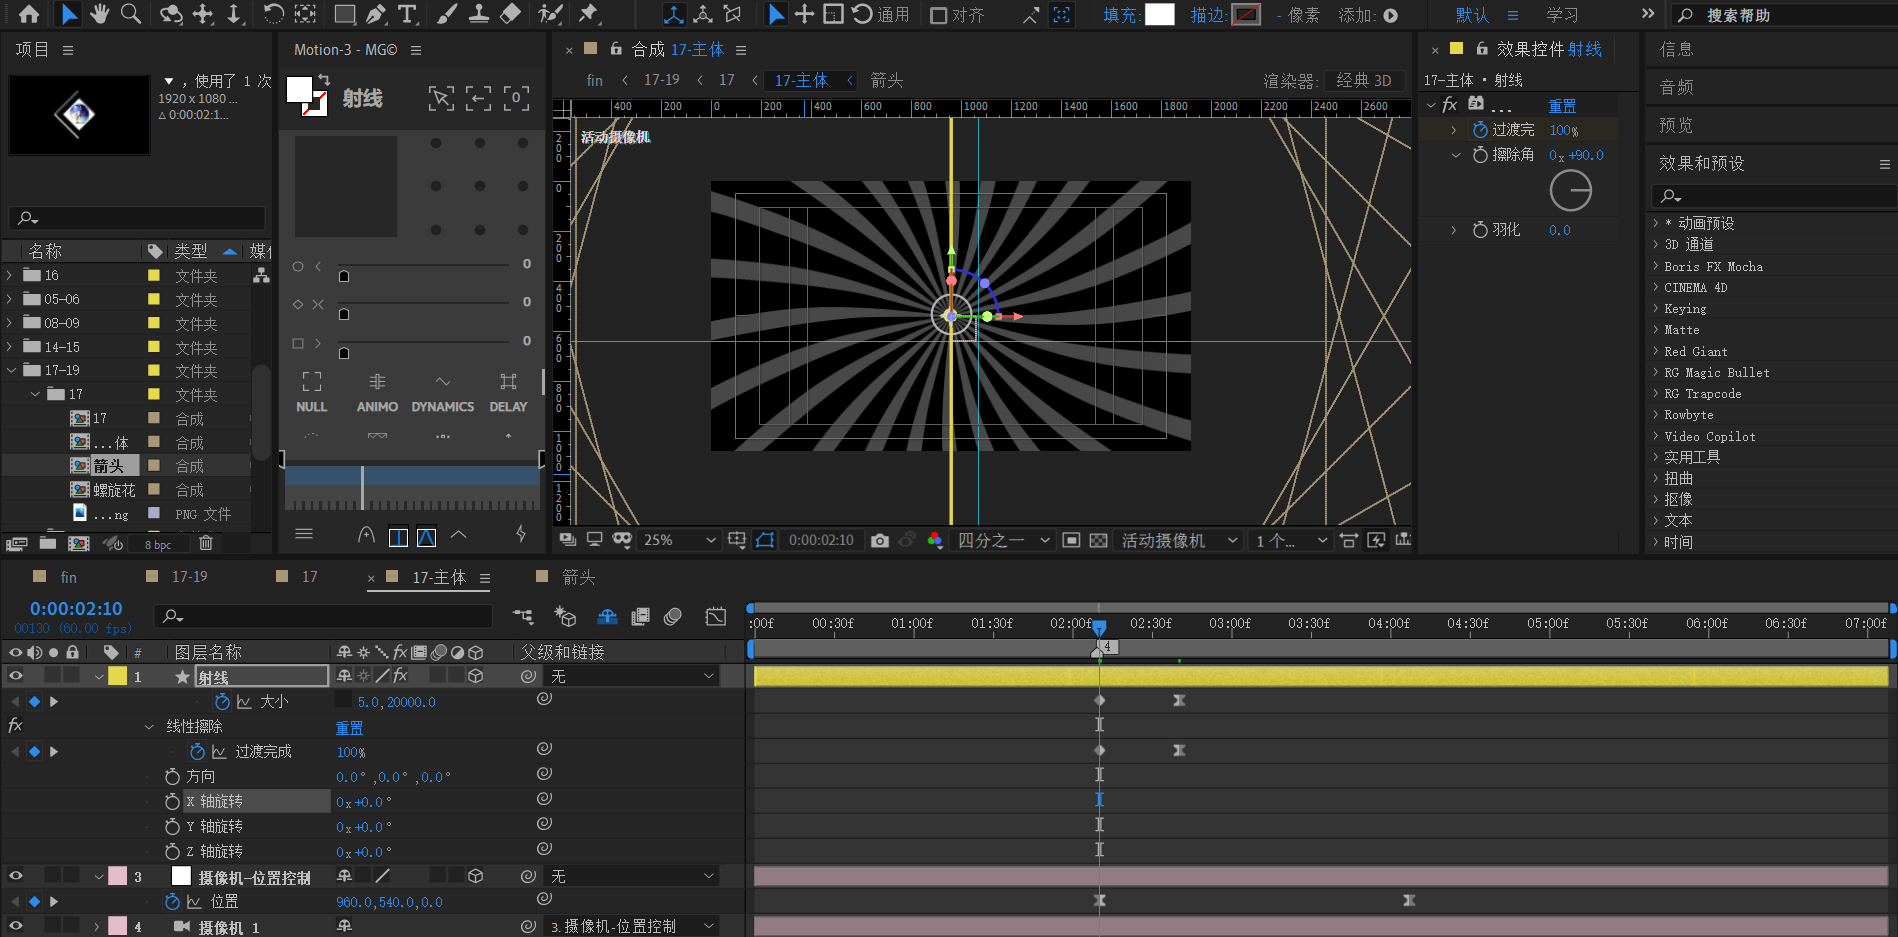
Task: Choose the local axis mode icon
Action: [674, 14]
